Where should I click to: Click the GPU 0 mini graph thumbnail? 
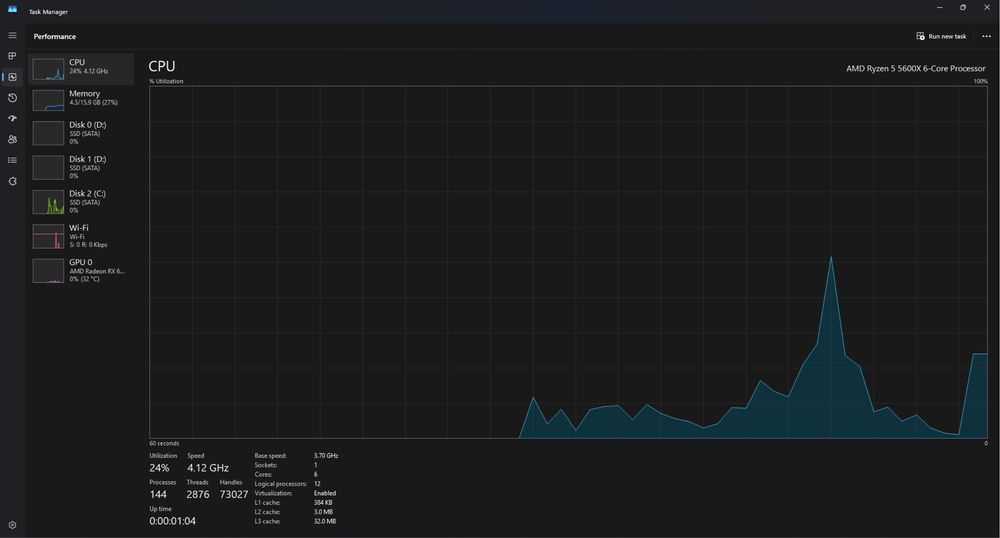click(x=48, y=271)
